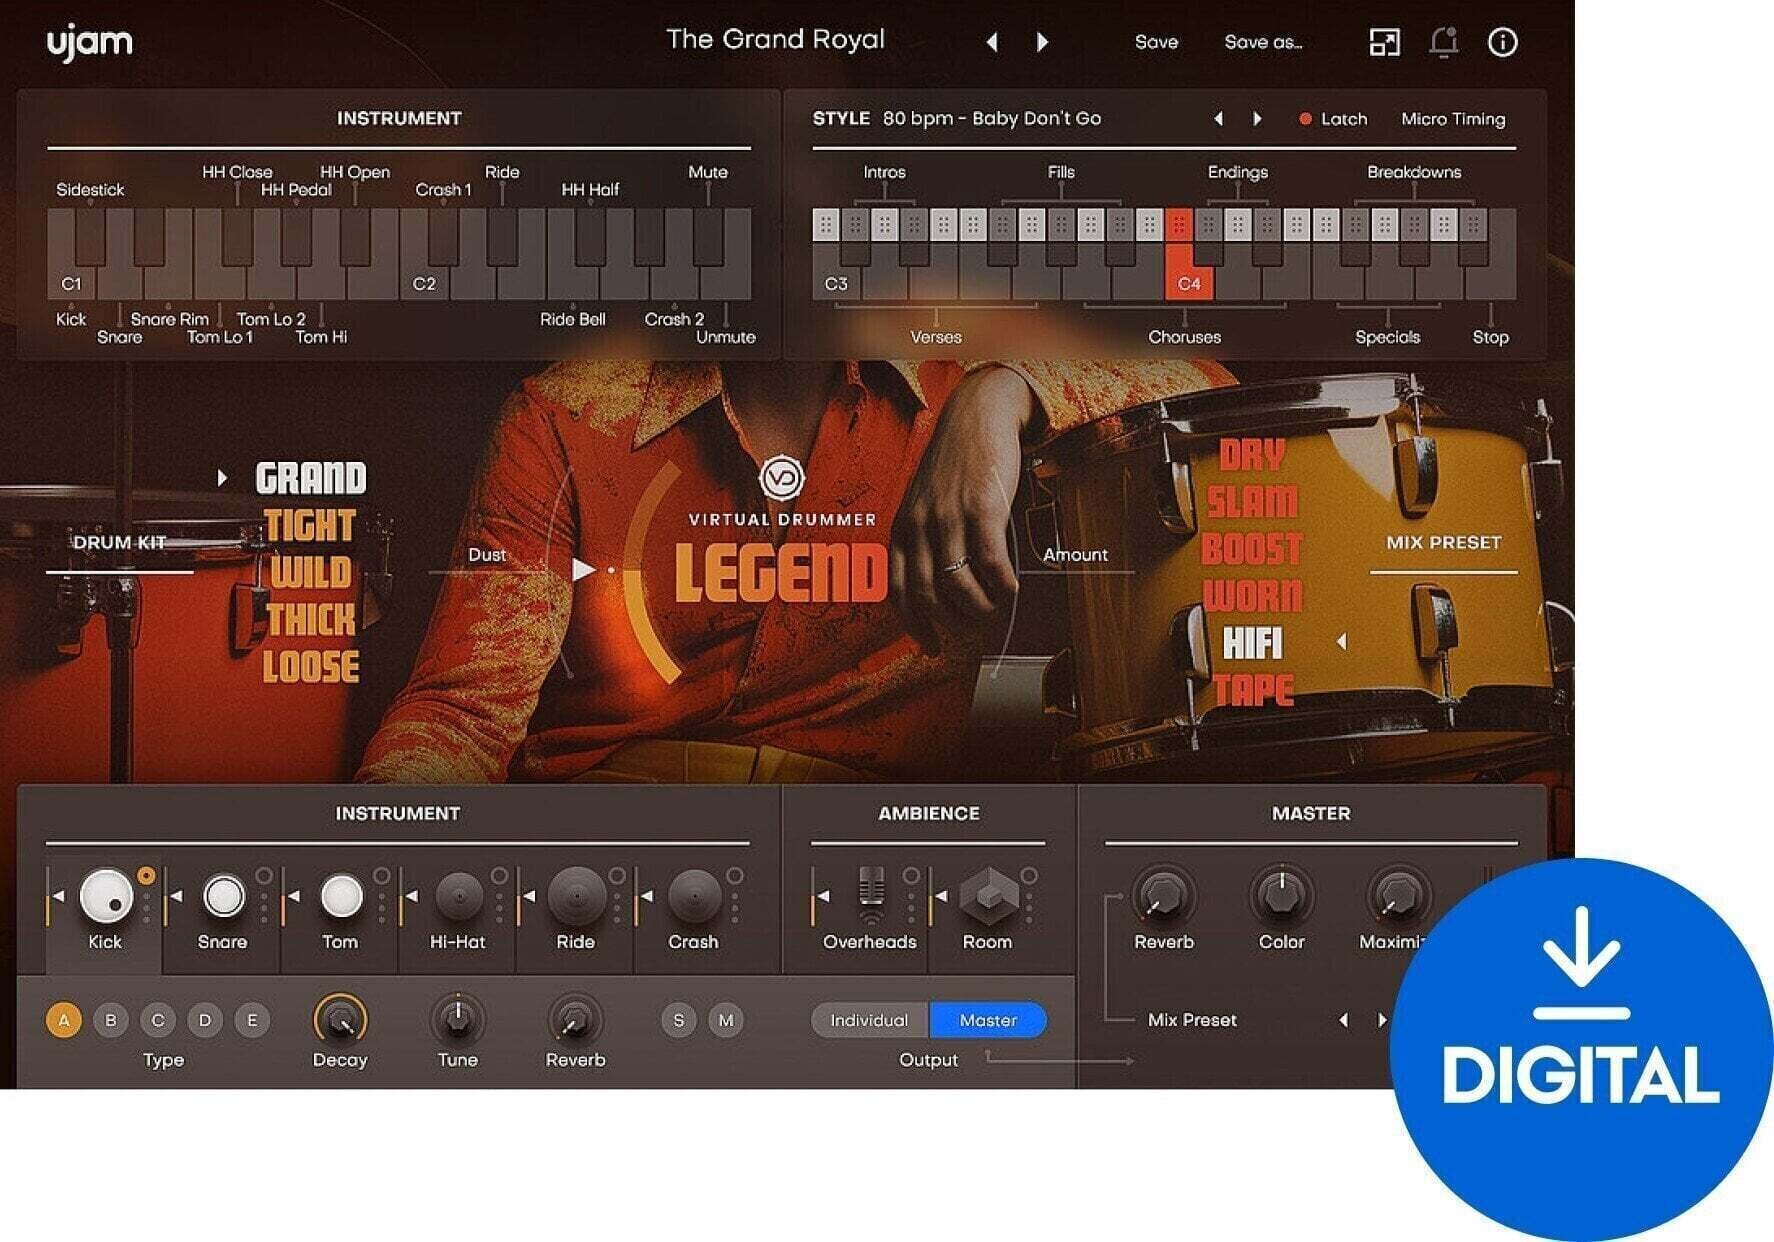Select the Room ambience icon
This screenshot has width=1774, height=1242.
[989, 895]
